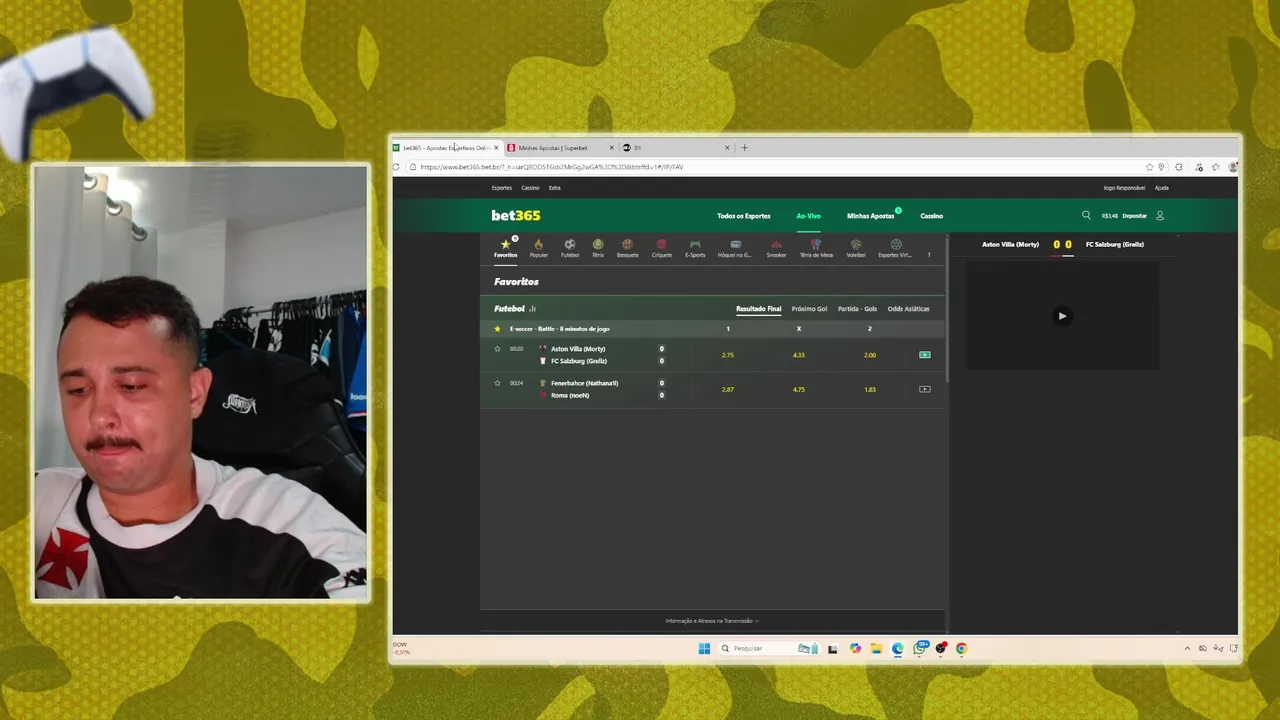
Task: Close the bet365 browser tab
Action: click(496, 148)
